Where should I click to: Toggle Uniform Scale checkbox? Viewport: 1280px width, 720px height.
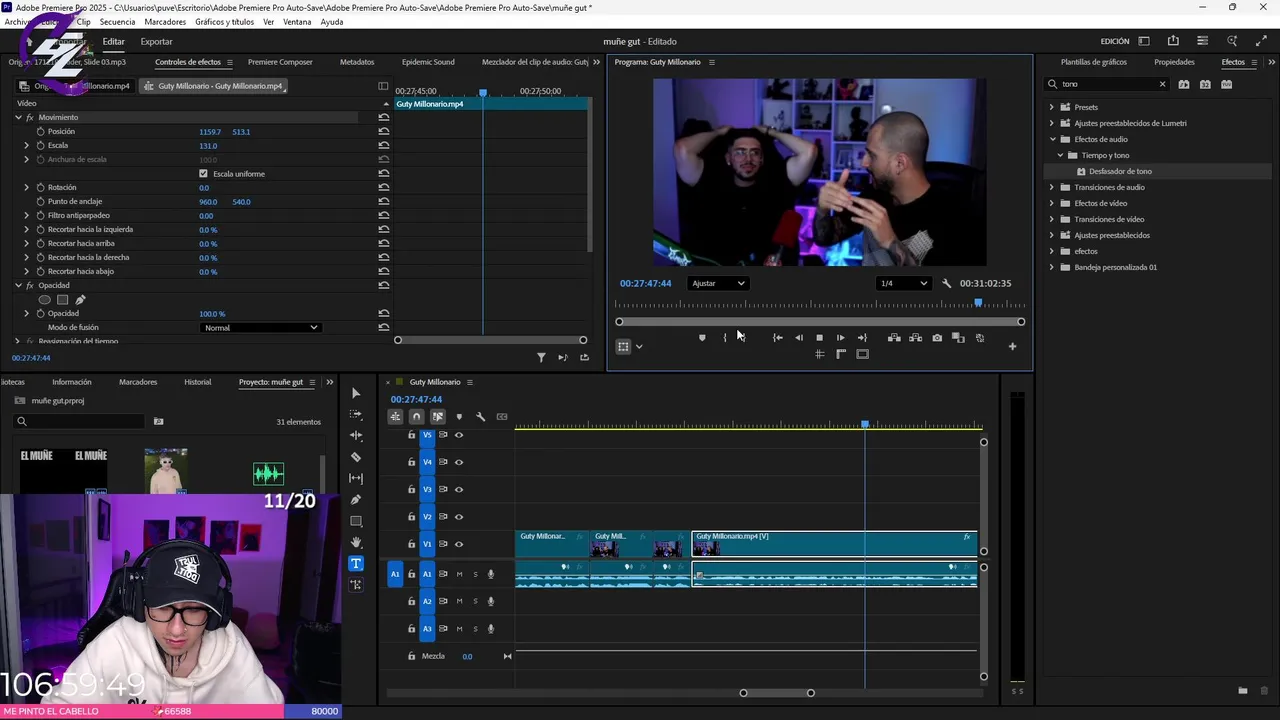pyautogui.click(x=203, y=174)
